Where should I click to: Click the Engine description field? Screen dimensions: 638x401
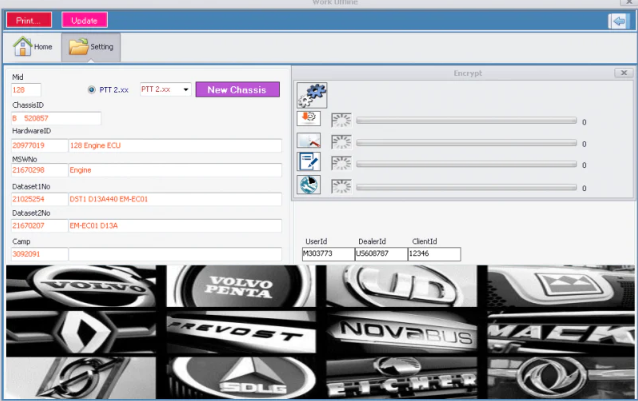point(175,170)
